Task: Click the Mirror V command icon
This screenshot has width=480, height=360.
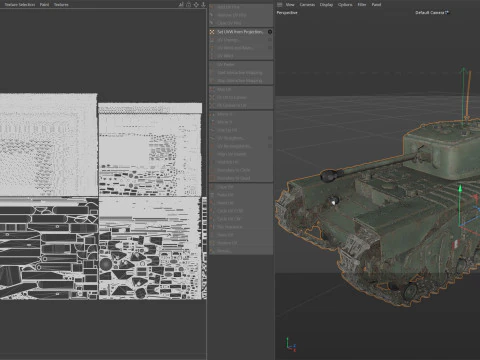Action: [x=212, y=122]
